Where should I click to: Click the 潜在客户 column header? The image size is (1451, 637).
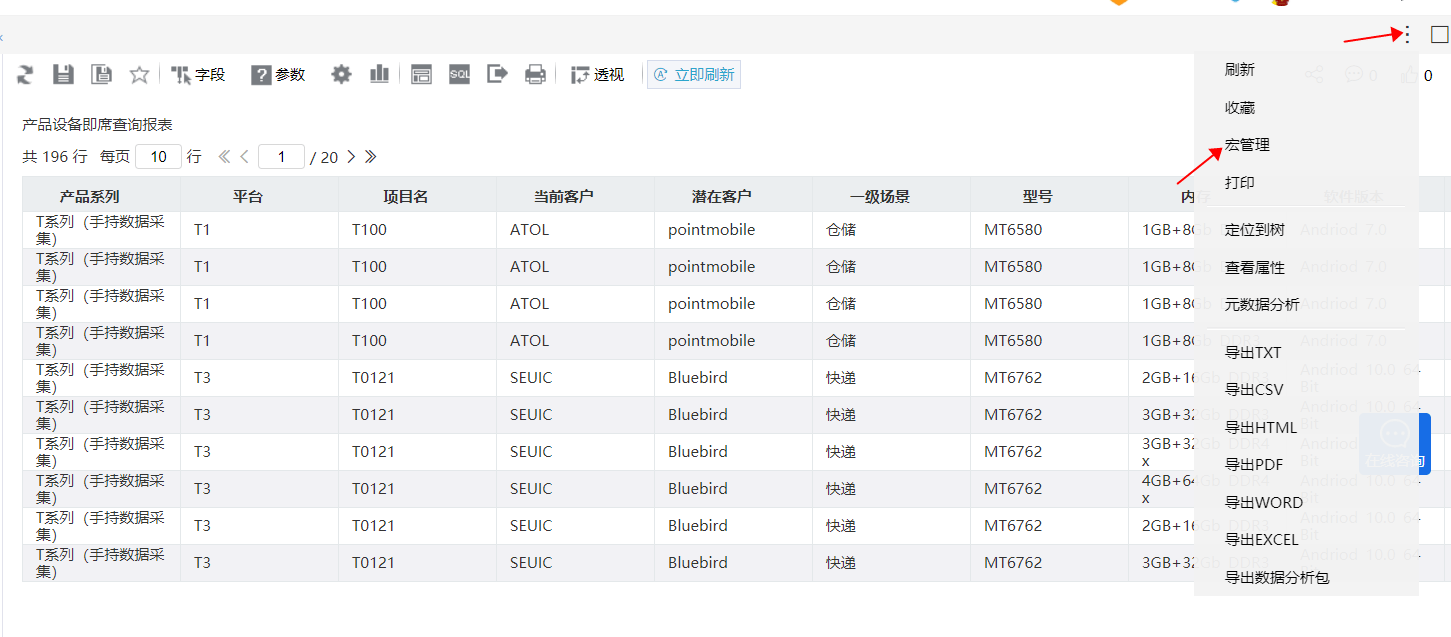[x=733, y=196]
